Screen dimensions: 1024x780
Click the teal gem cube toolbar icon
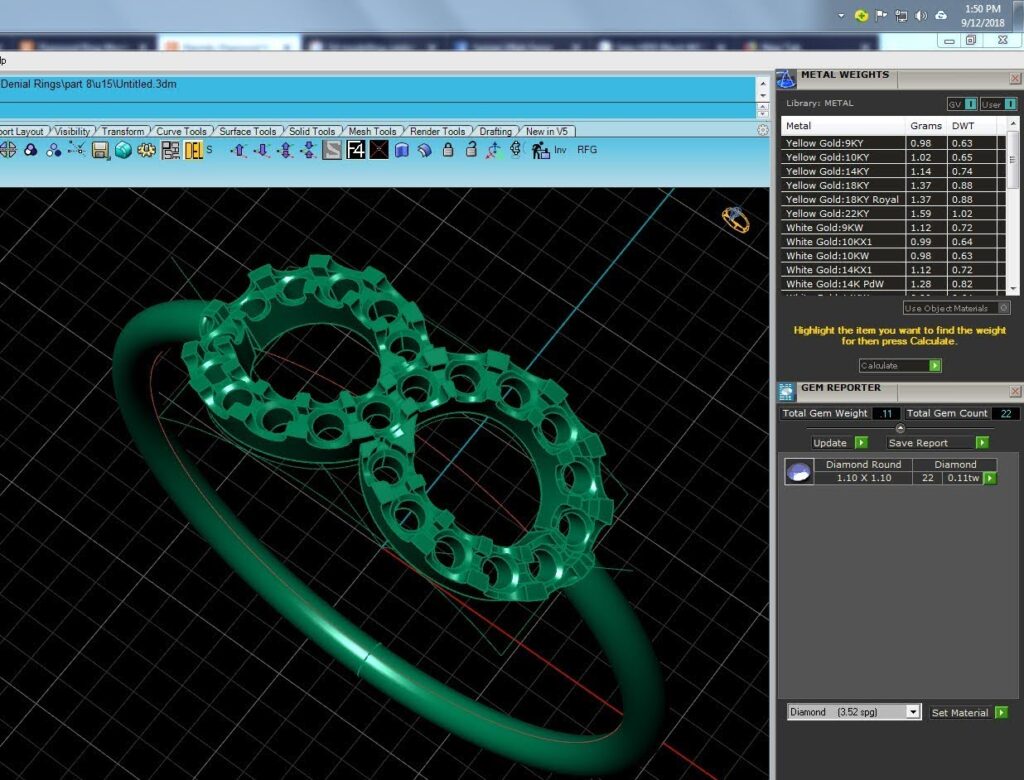click(x=123, y=150)
